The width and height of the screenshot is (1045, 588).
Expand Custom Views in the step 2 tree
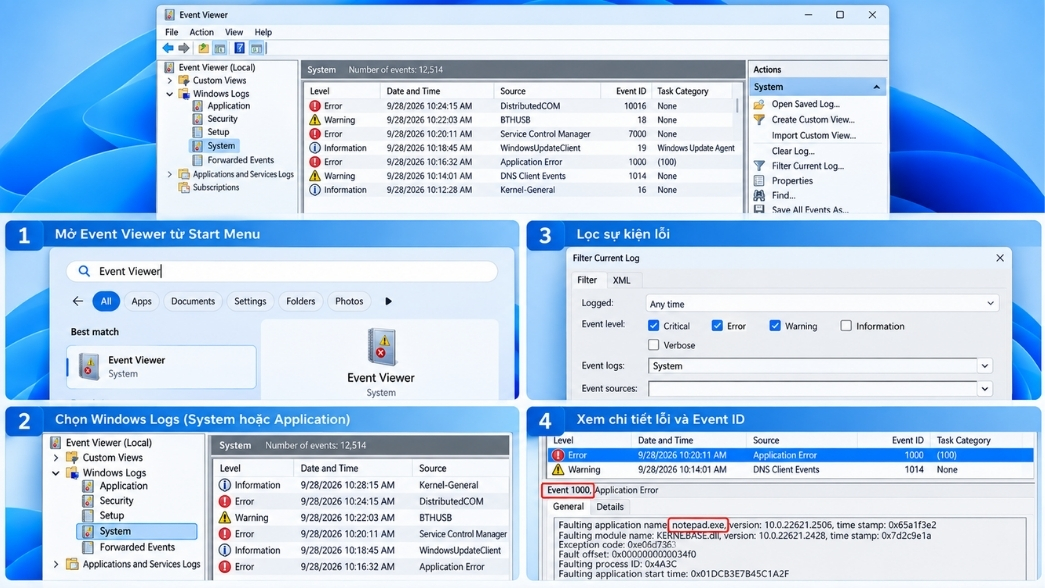pos(56,458)
